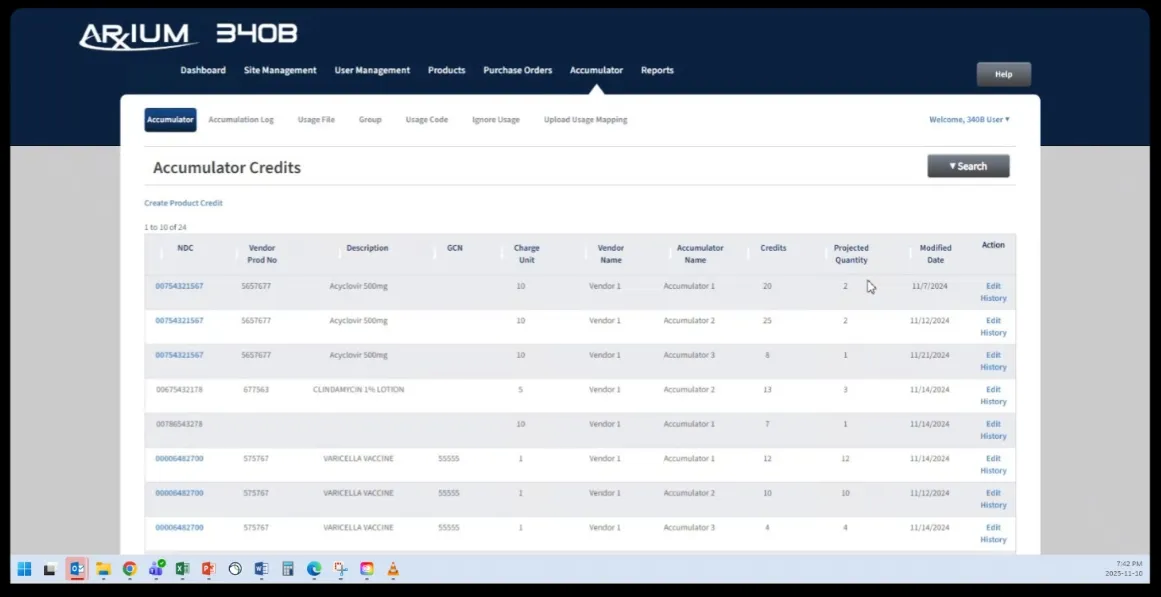Click the Help button
The width and height of the screenshot is (1161, 597).
[x=1003, y=74]
